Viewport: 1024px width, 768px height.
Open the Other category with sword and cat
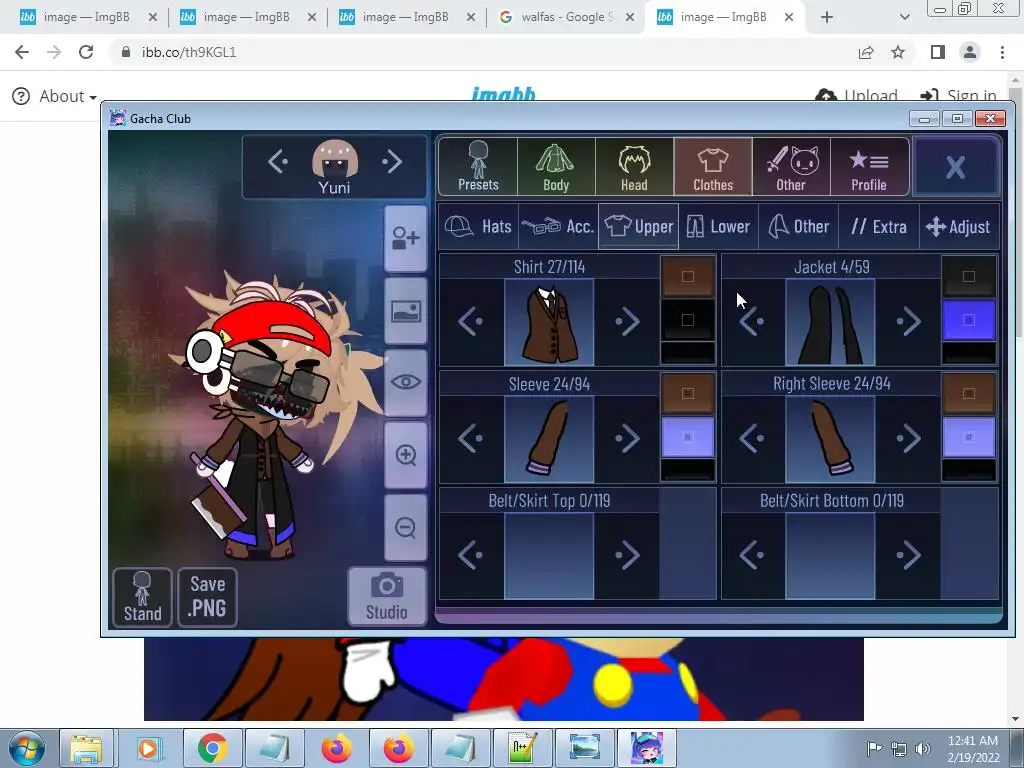click(791, 167)
